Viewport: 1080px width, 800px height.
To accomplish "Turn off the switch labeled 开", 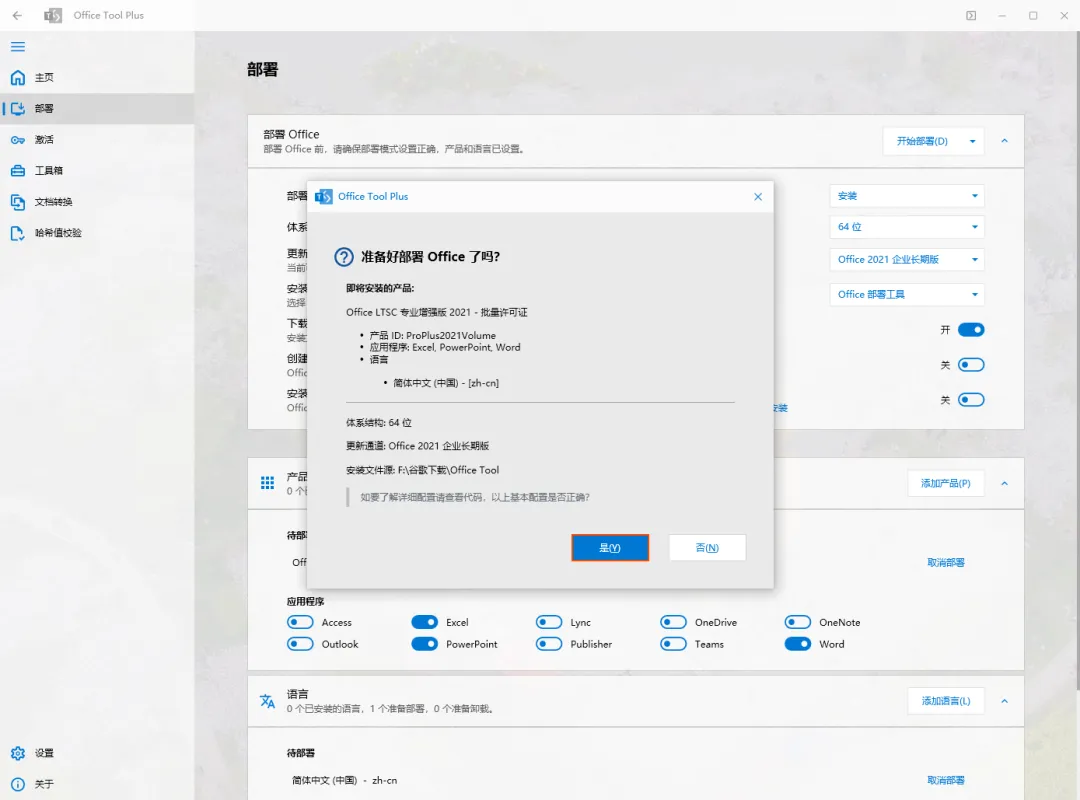I will tap(971, 330).
